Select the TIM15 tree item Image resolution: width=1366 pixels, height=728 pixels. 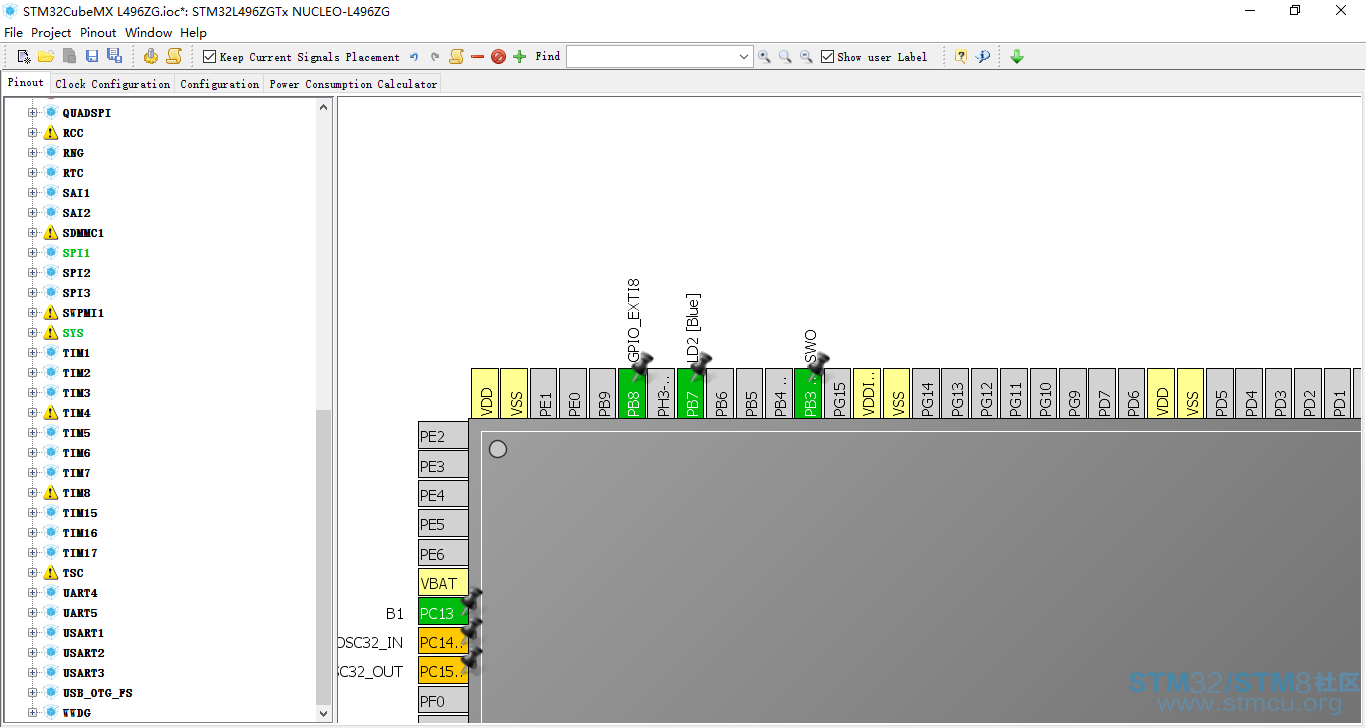80,513
